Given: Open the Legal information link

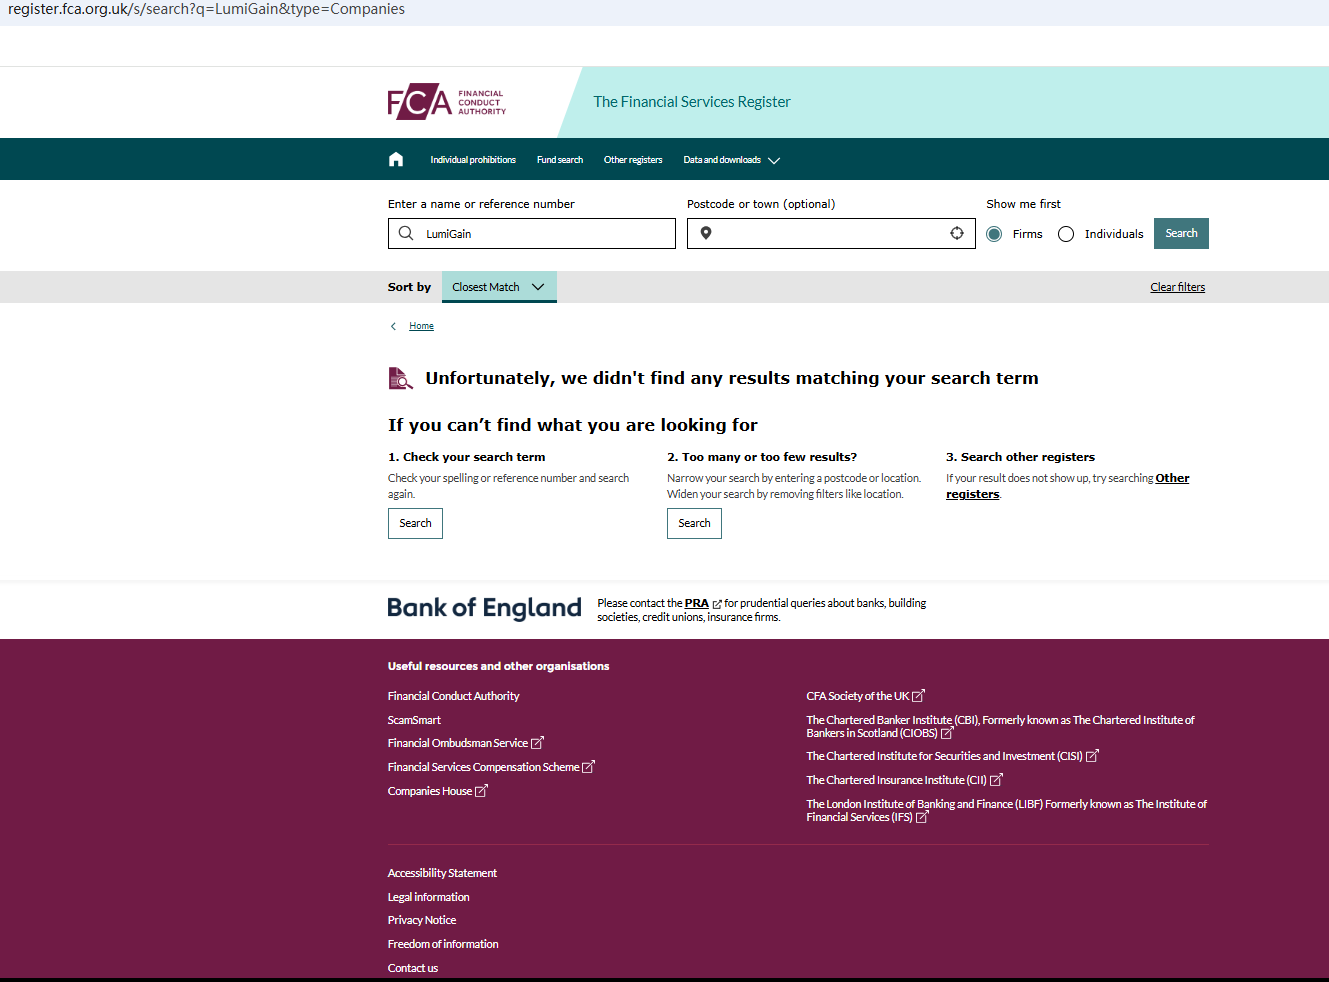Looking at the screenshot, I should point(428,897).
